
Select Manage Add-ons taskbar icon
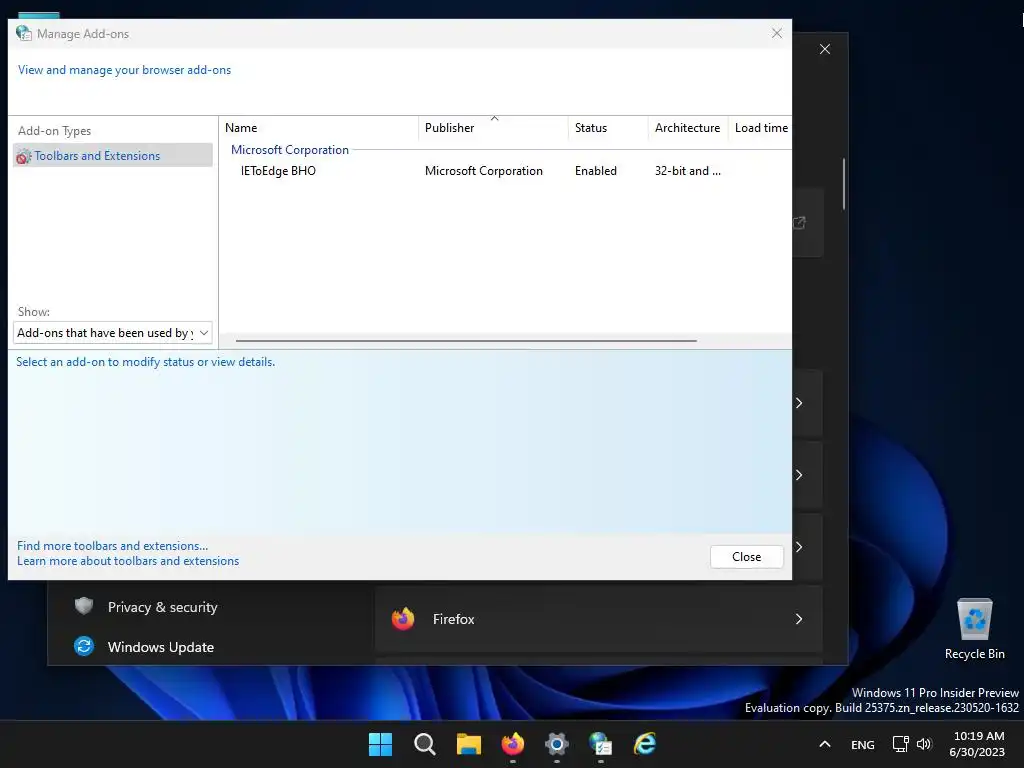click(x=601, y=744)
